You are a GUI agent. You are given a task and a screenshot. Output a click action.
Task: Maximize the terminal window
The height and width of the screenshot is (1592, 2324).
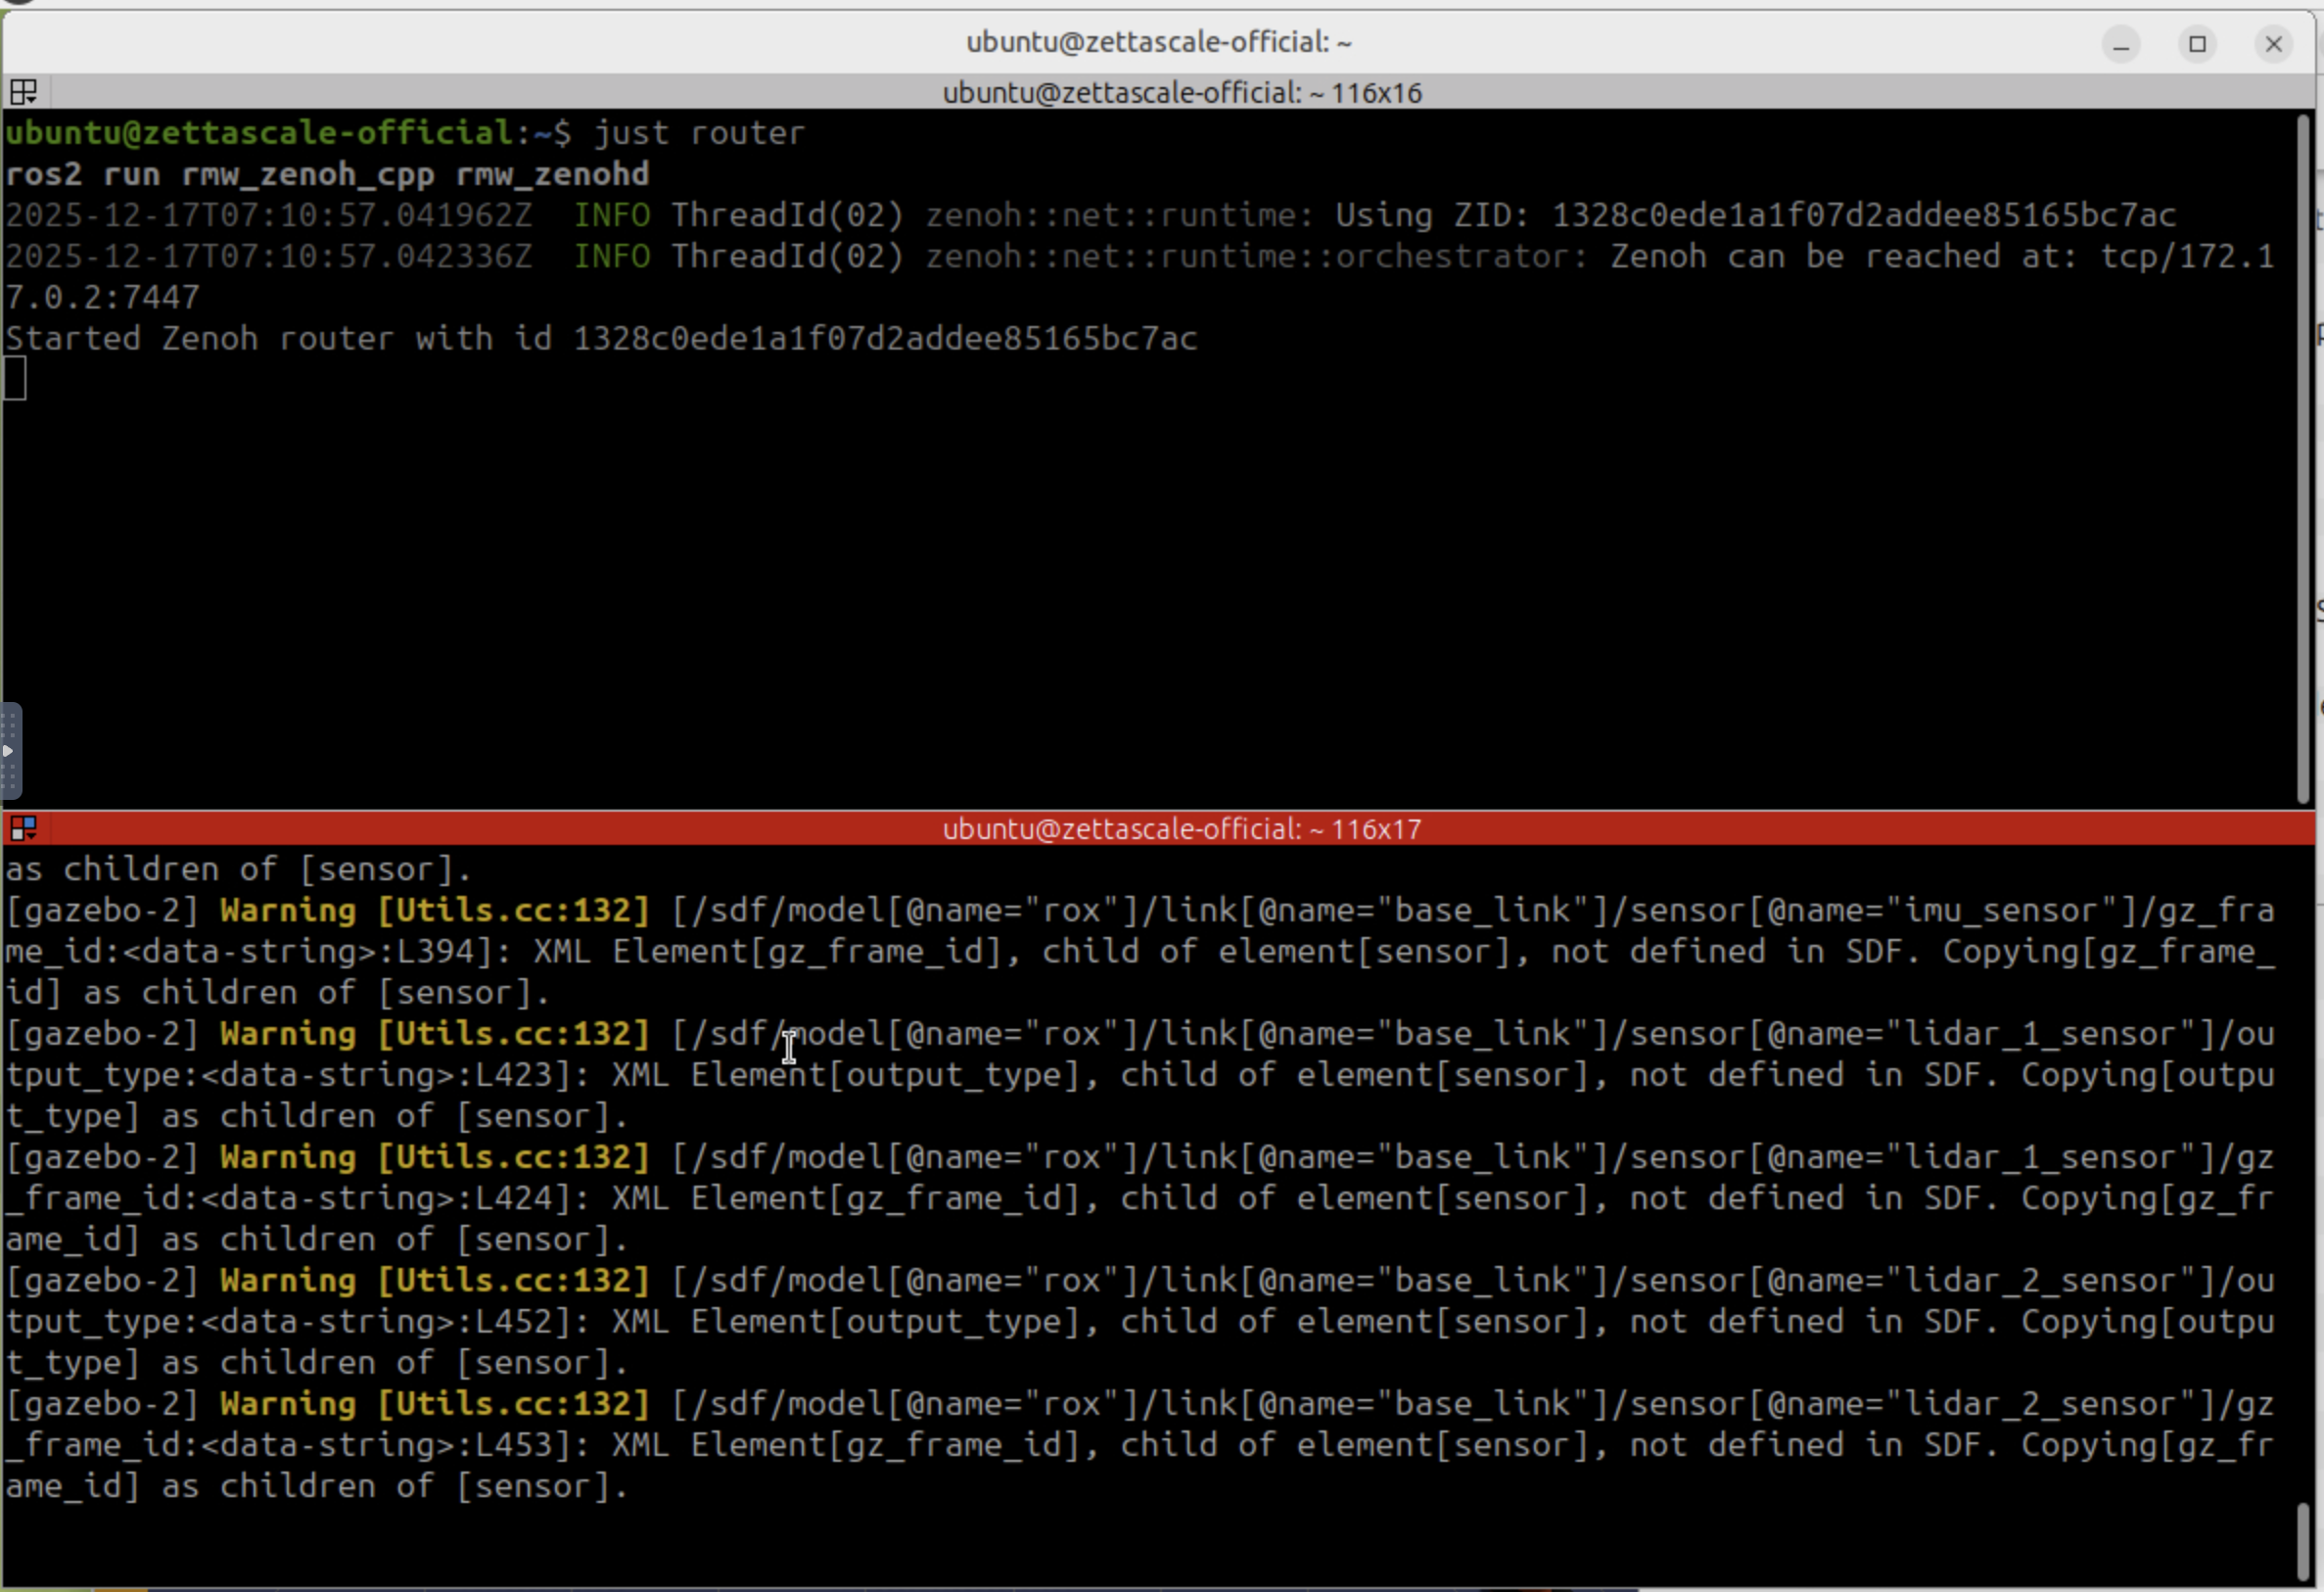[x=2197, y=44]
